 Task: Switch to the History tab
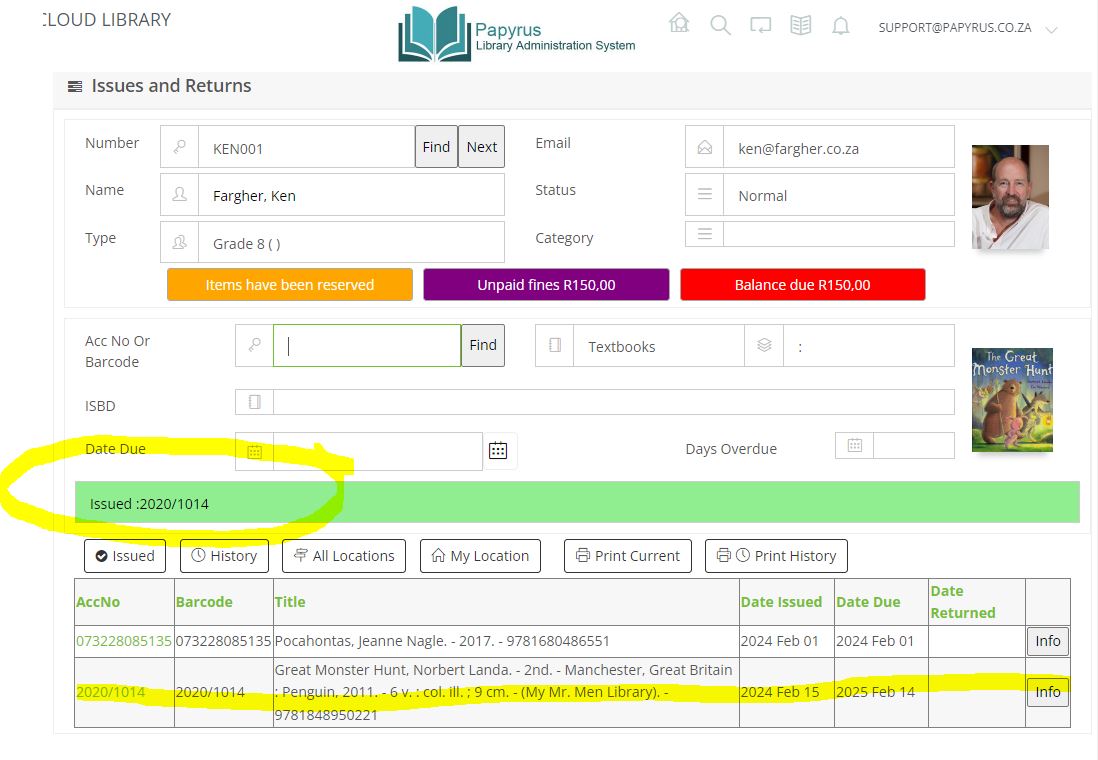pos(224,556)
